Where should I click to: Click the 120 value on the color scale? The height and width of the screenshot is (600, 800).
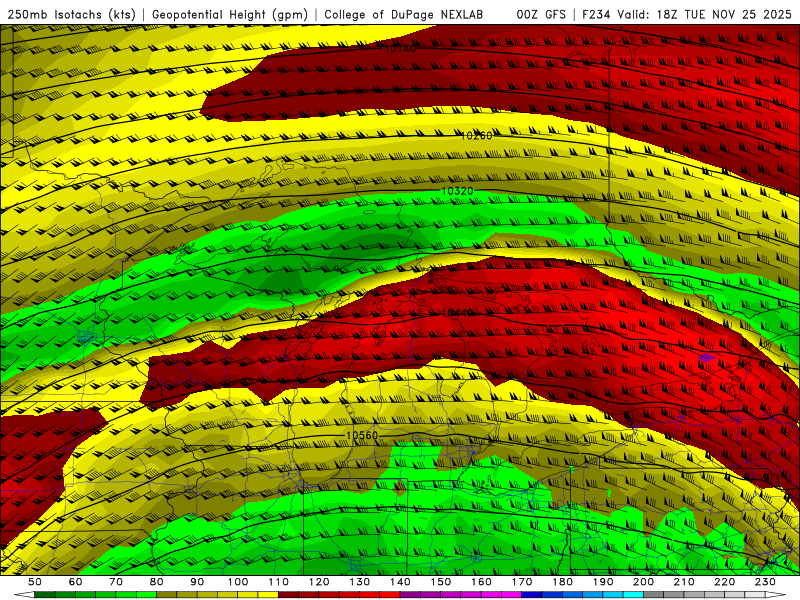click(x=319, y=582)
